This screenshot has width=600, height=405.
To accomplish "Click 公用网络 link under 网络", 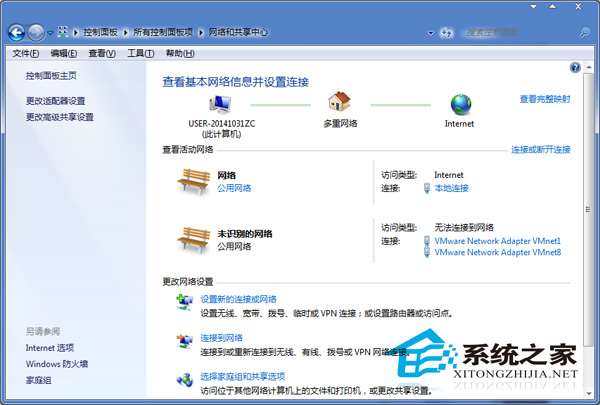I will tap(235, 188).
